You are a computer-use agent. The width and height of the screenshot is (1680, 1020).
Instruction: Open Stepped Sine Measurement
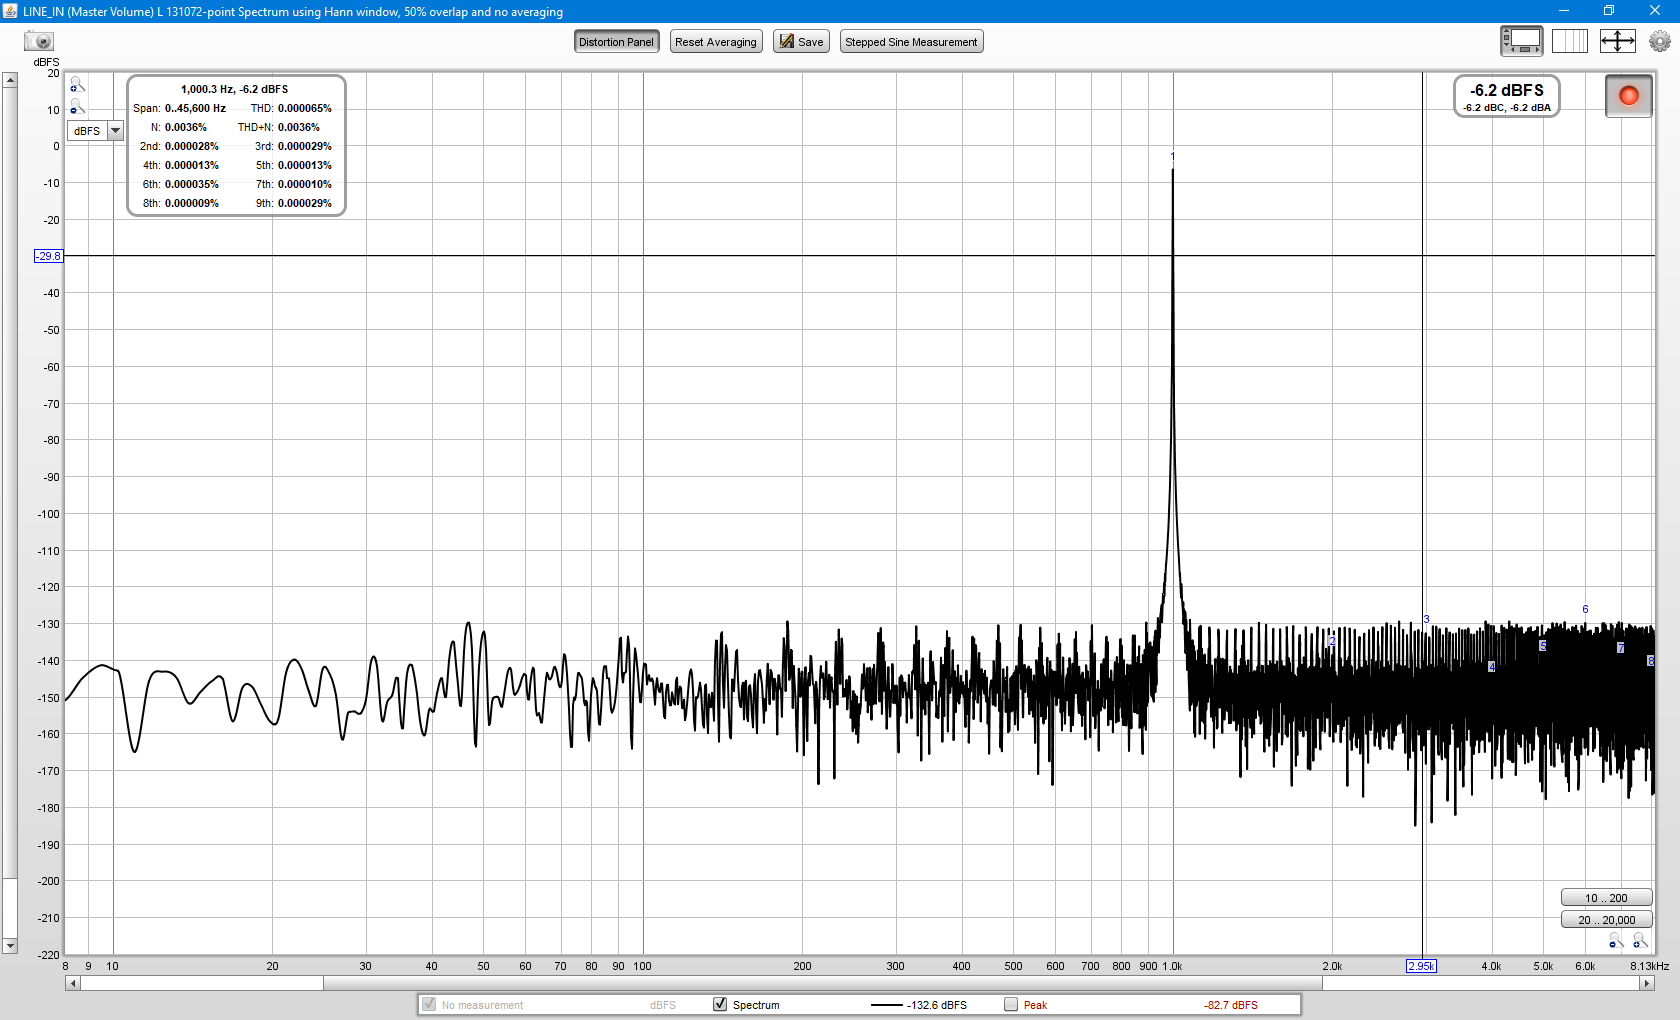pos(911,42)
